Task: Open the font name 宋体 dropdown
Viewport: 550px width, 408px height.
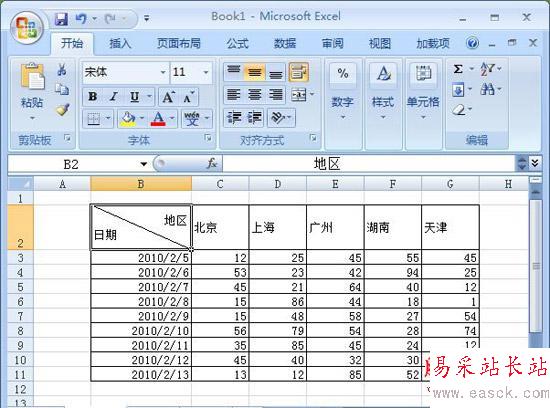Action: (x=163, y=72)
